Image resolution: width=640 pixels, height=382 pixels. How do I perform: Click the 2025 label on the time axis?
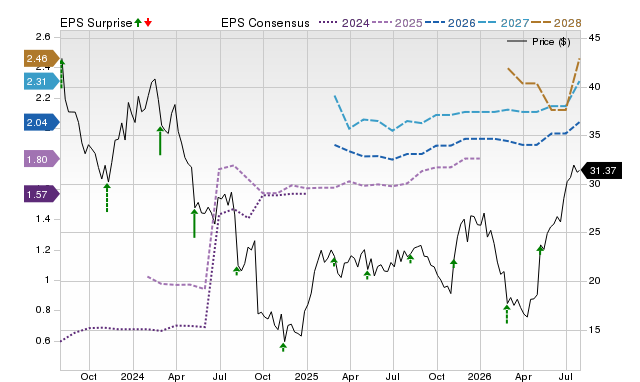(307, 376)
